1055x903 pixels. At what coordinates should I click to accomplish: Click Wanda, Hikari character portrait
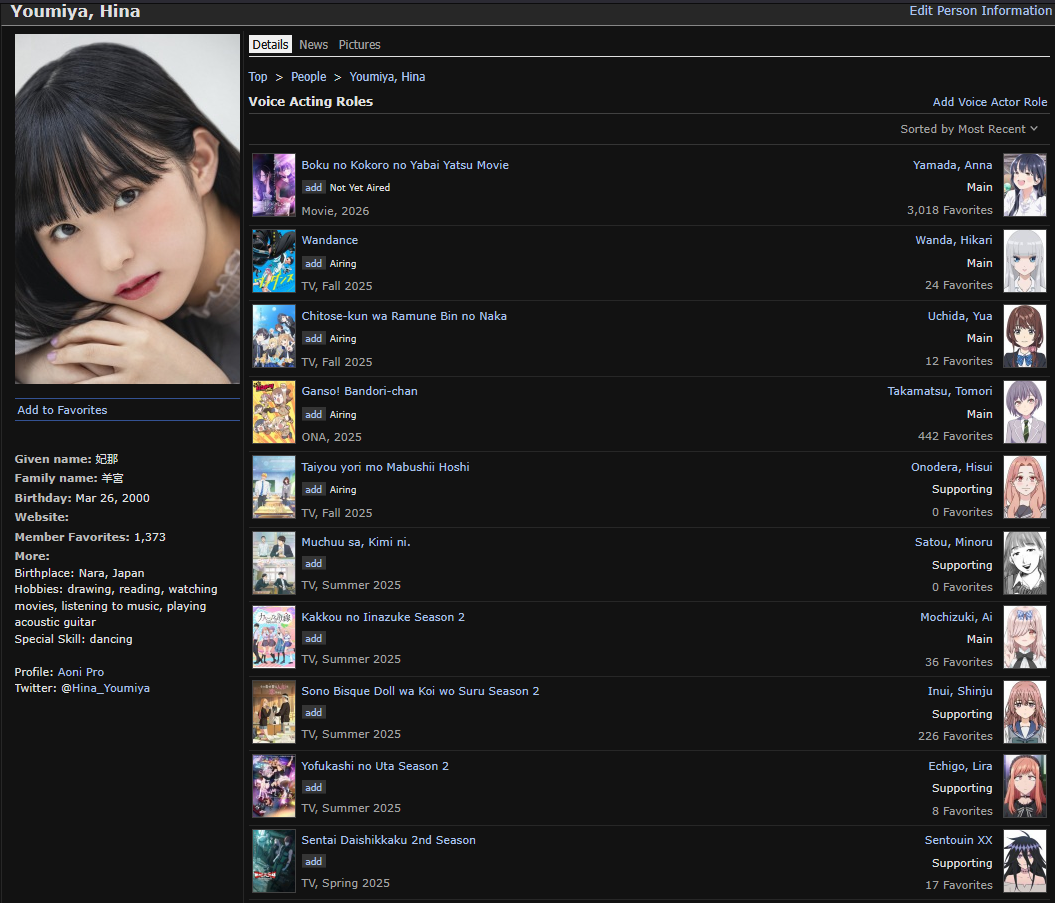pos(1025,261)
